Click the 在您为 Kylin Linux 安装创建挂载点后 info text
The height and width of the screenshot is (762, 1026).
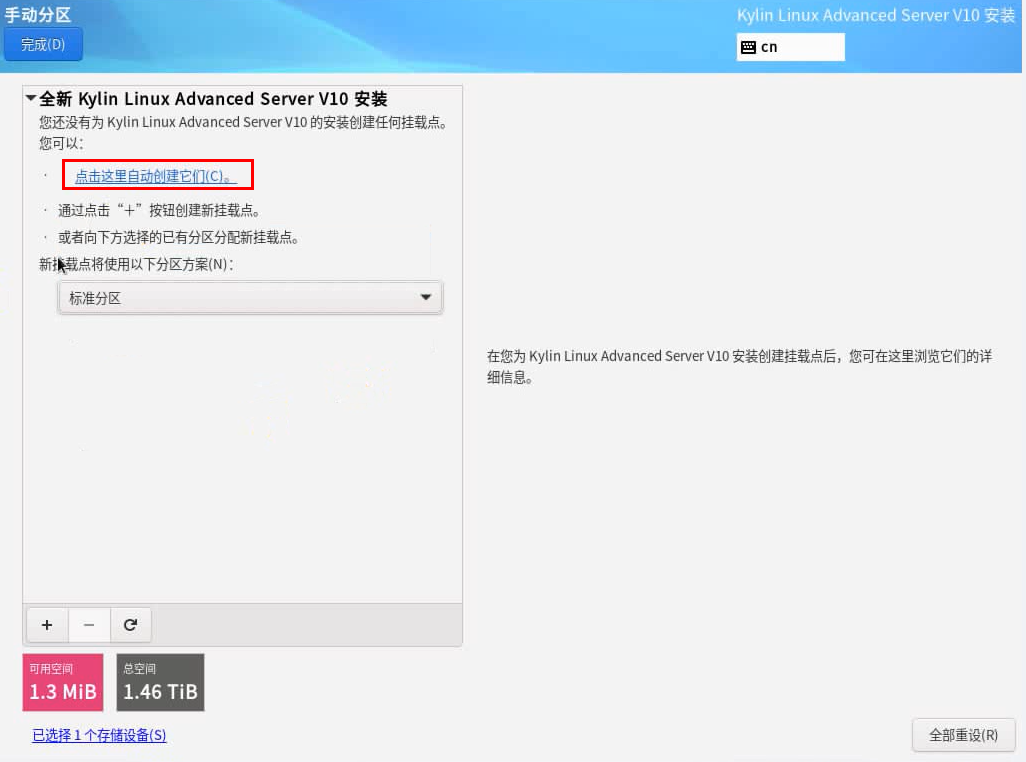click(739, 366)
